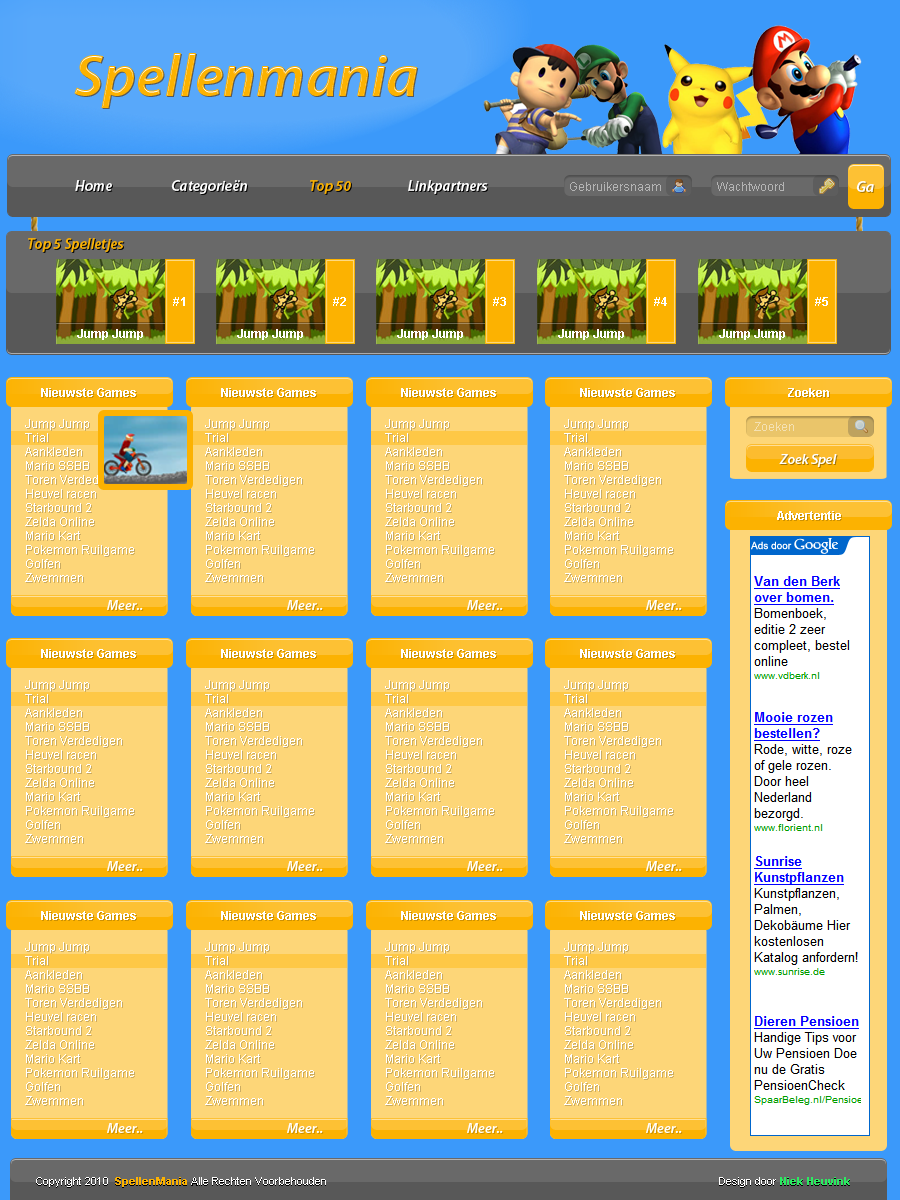This screenshot has width=900, height=1200.
Task: Click the Niek Heuvink designer link
Action: (x=815, y=1181)
